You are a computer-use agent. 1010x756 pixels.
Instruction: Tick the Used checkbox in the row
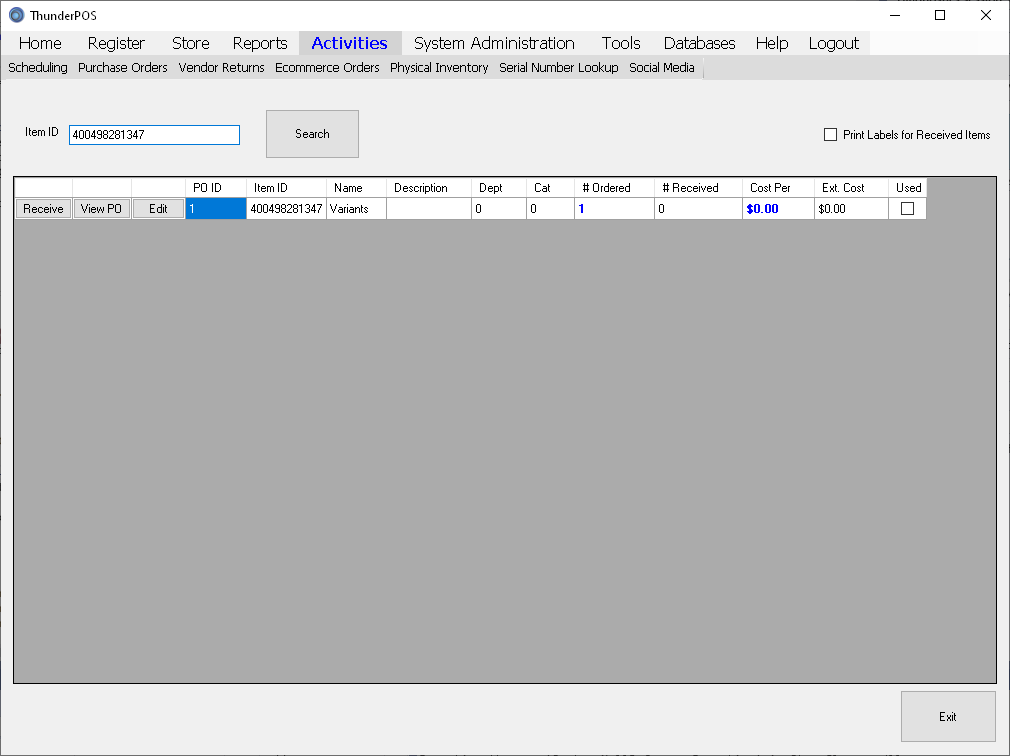coord(907,209)
